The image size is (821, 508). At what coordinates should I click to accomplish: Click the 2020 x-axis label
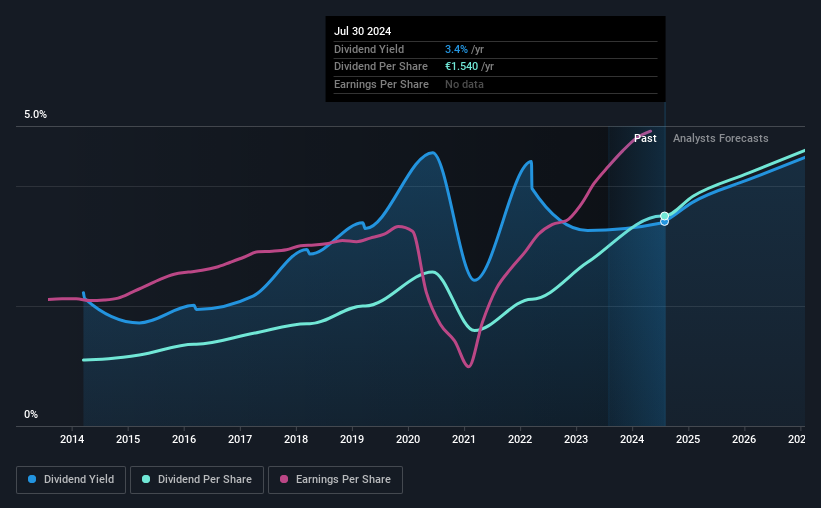click(x=408, y=439)
